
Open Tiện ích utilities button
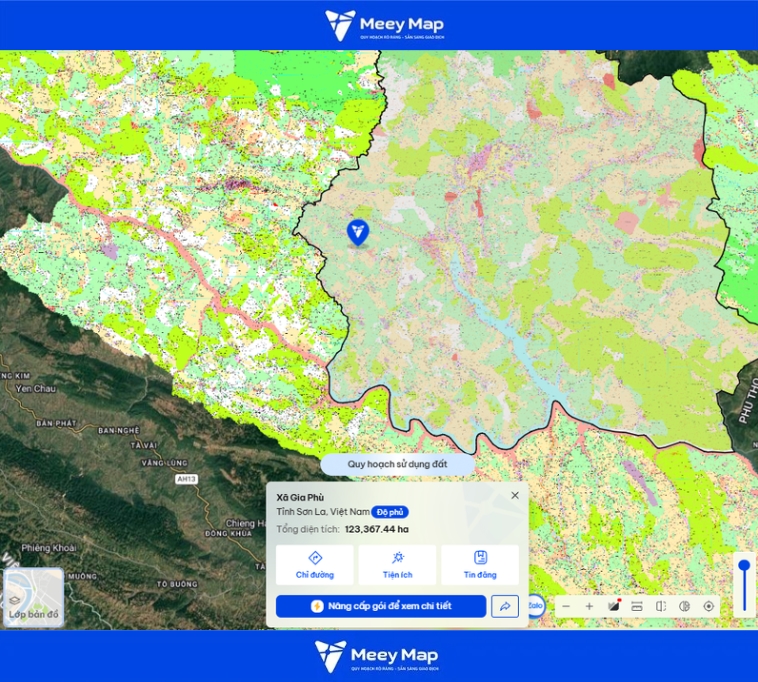click(x=397, y=565)
